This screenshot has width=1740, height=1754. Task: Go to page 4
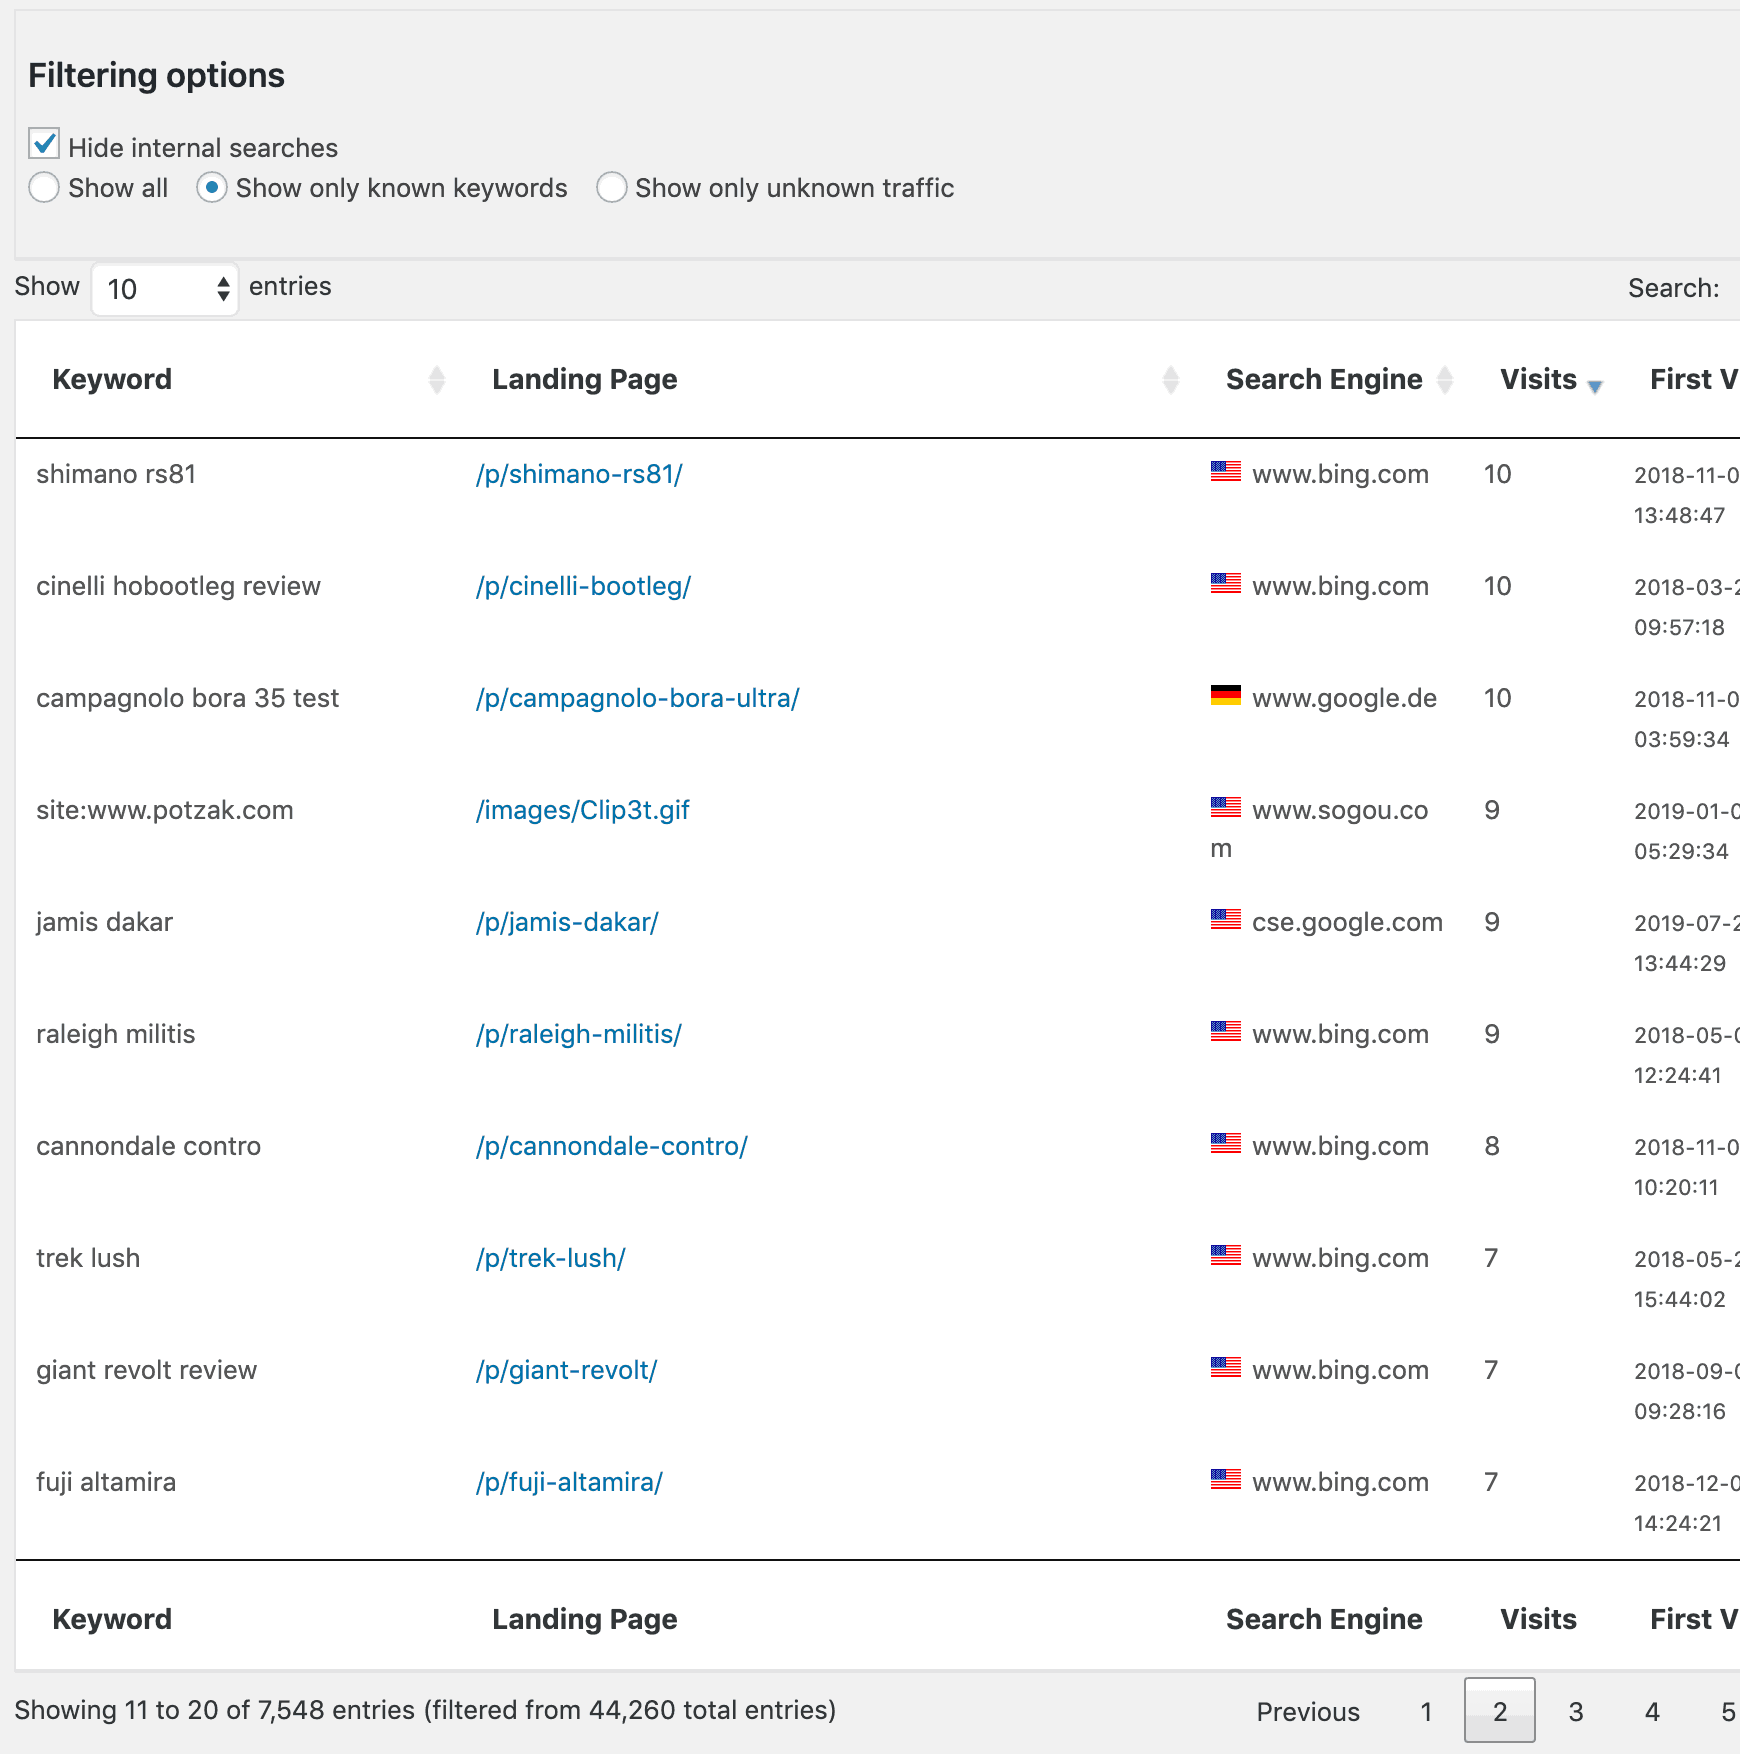pos(1652,1712)
